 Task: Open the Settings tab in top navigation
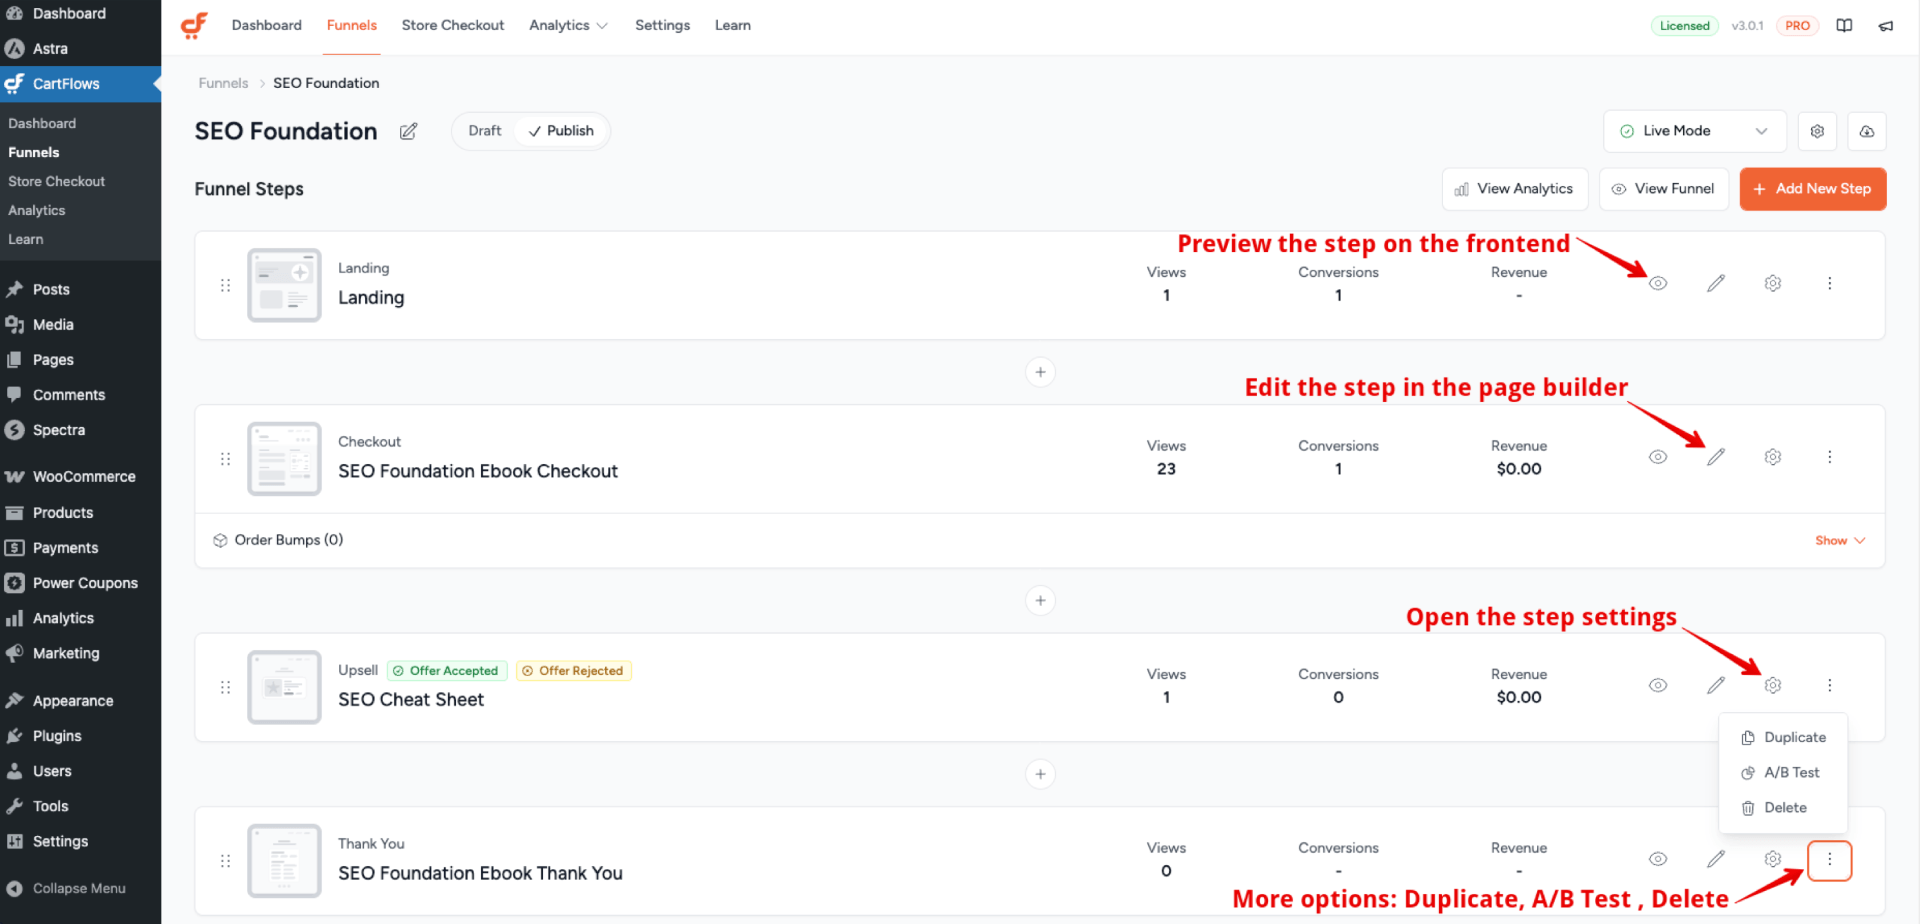[662, 25]
